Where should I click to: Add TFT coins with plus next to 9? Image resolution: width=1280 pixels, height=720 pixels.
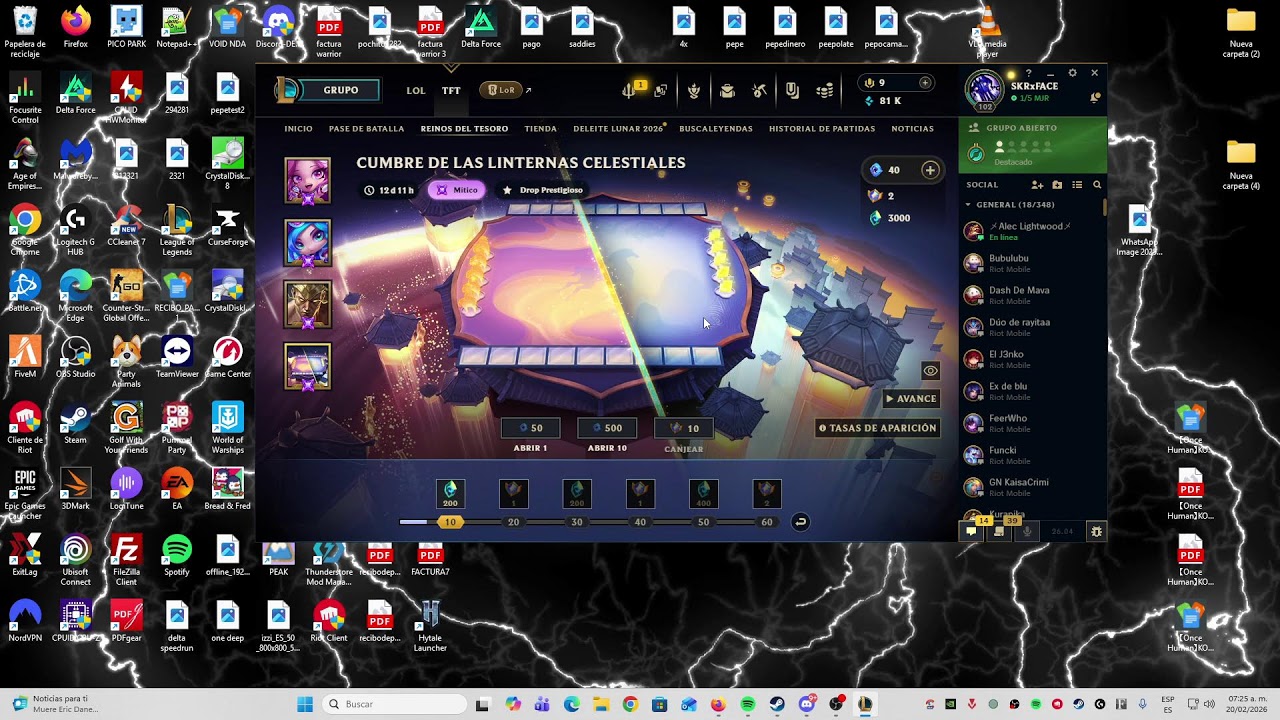925,83
